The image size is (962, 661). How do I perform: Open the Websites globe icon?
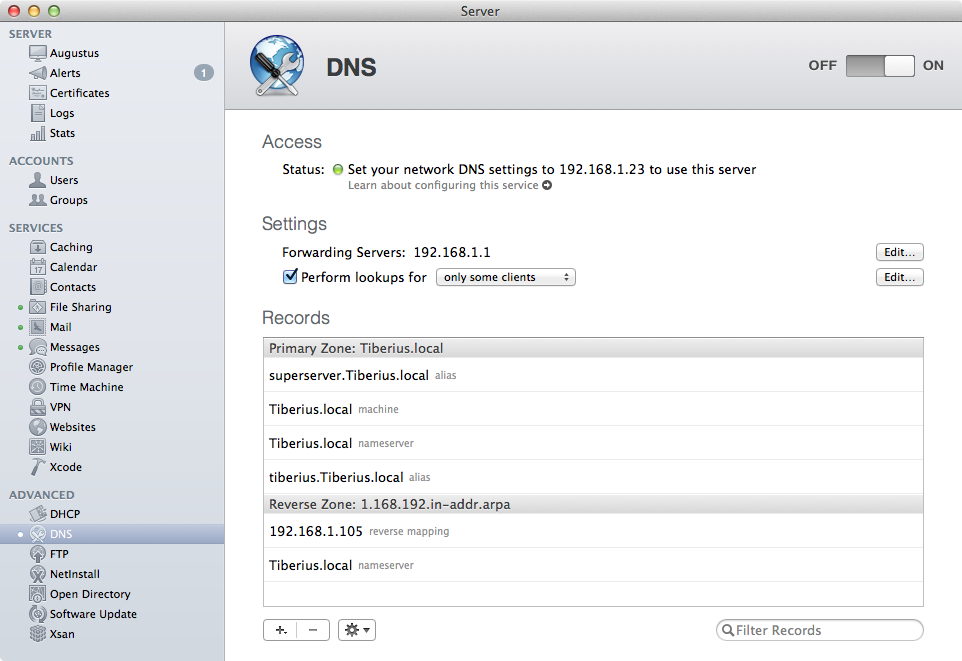tap(37, 427)
